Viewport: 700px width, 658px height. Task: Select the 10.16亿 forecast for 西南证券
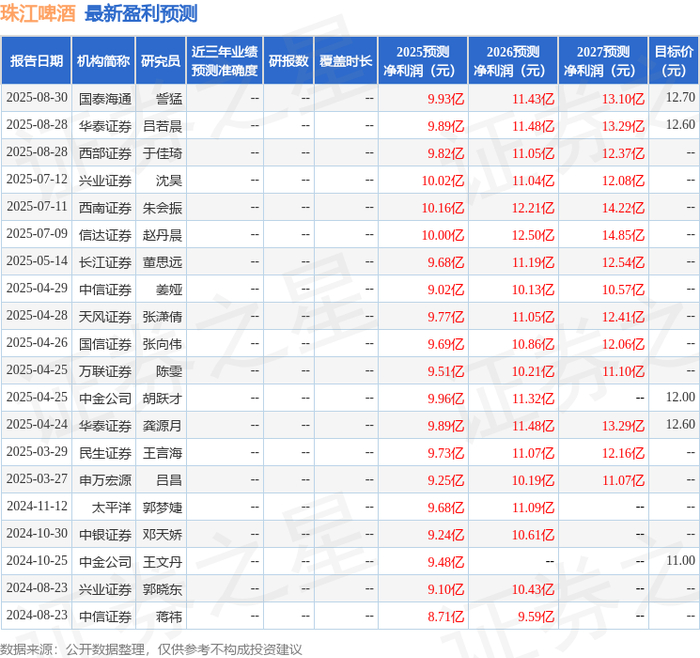[443, 208]
